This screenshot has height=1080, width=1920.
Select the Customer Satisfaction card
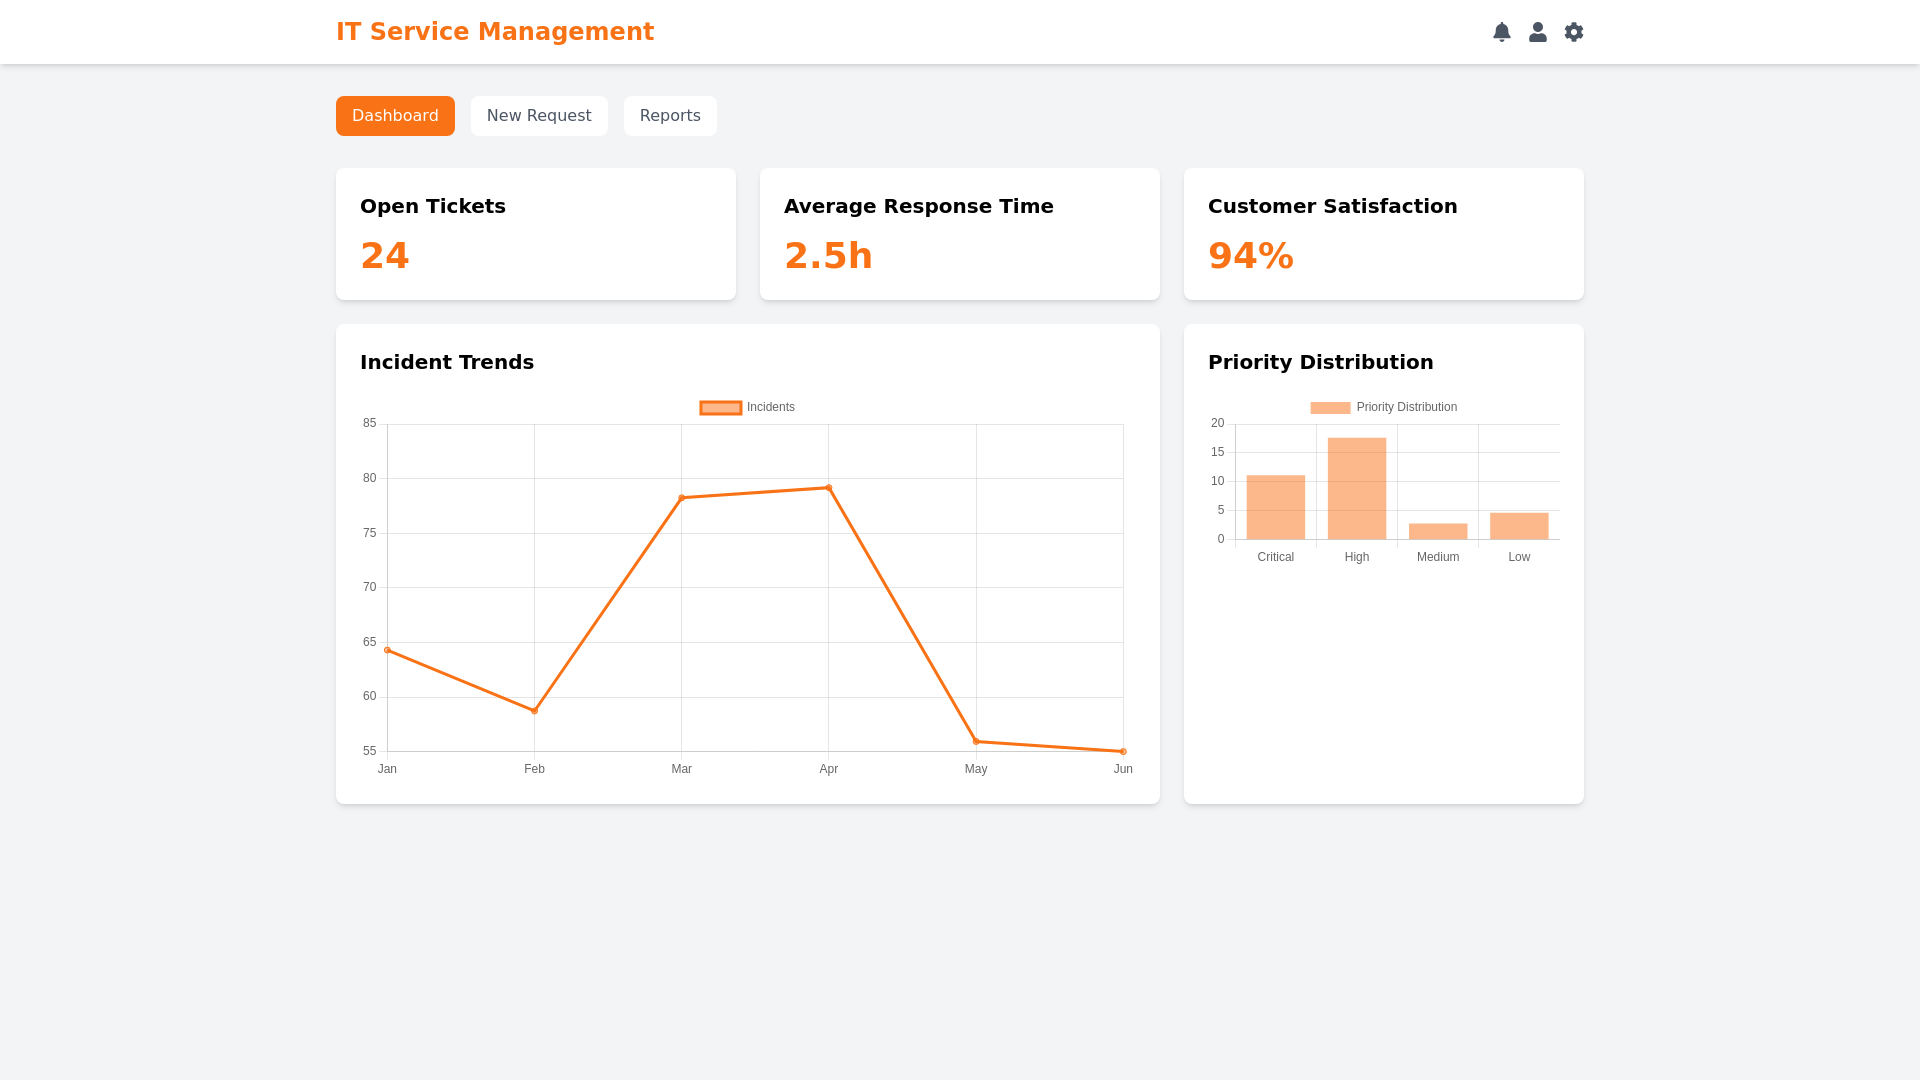click(x=1384, y=234)
